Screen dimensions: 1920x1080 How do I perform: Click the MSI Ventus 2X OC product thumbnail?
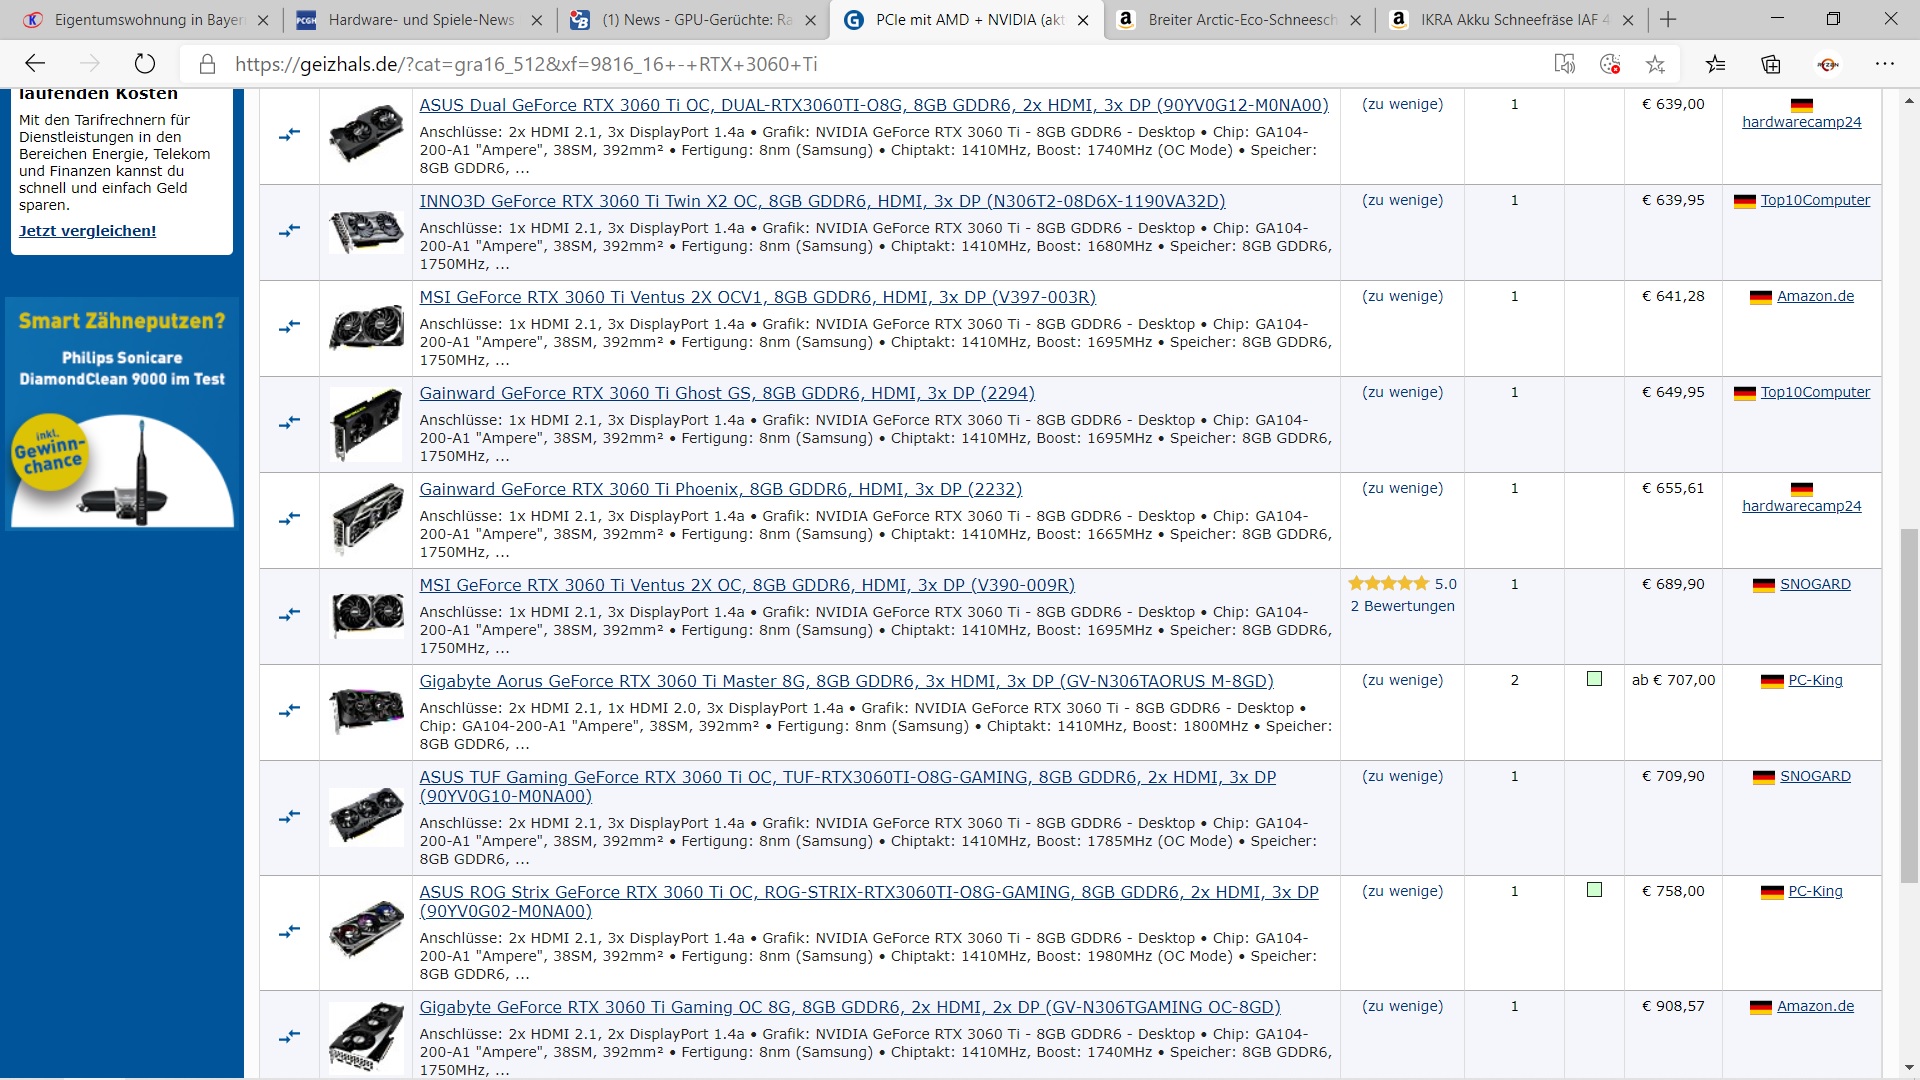(x=366, y=614)
